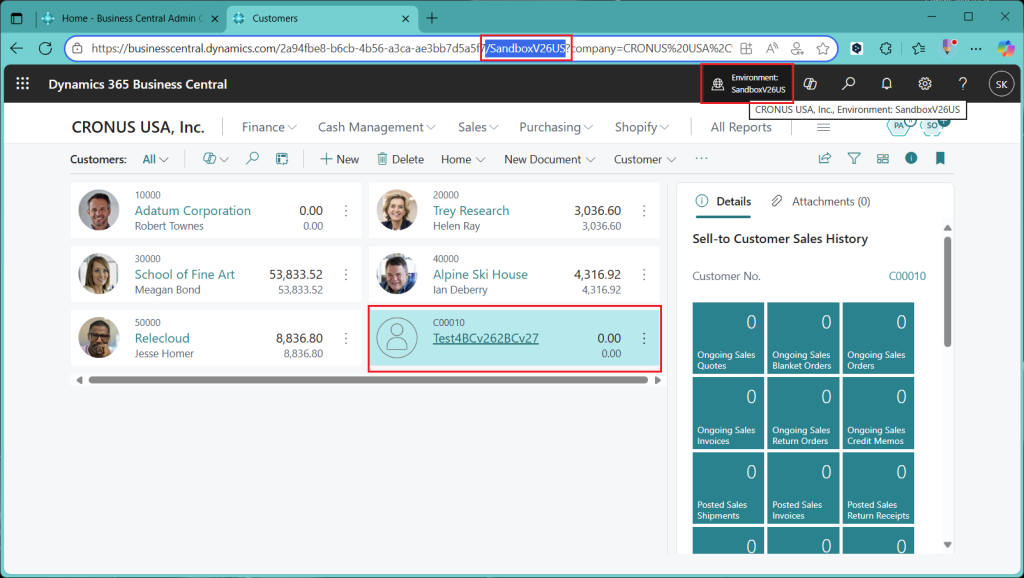
Task: Click the New button
Action: point(339,159)
